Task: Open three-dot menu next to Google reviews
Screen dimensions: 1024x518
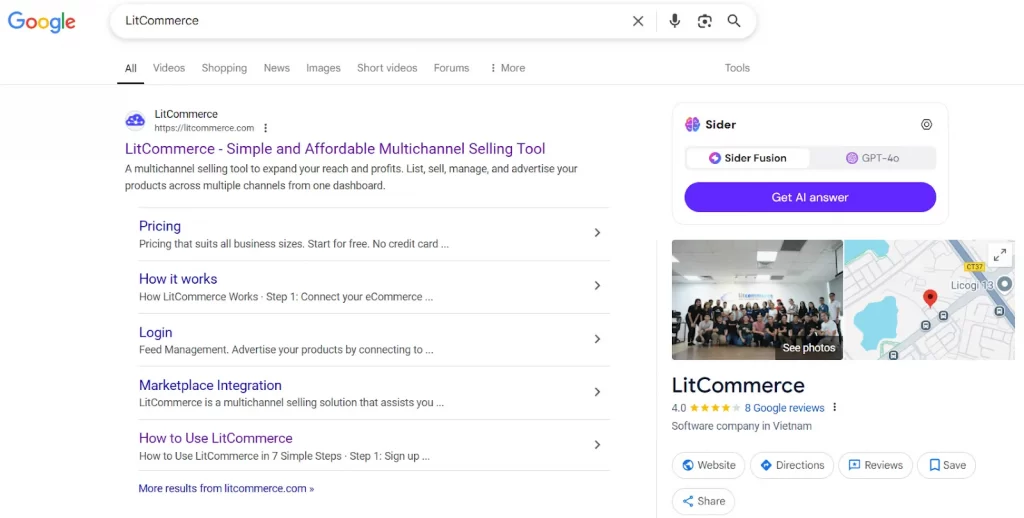Action: [834, 408]
